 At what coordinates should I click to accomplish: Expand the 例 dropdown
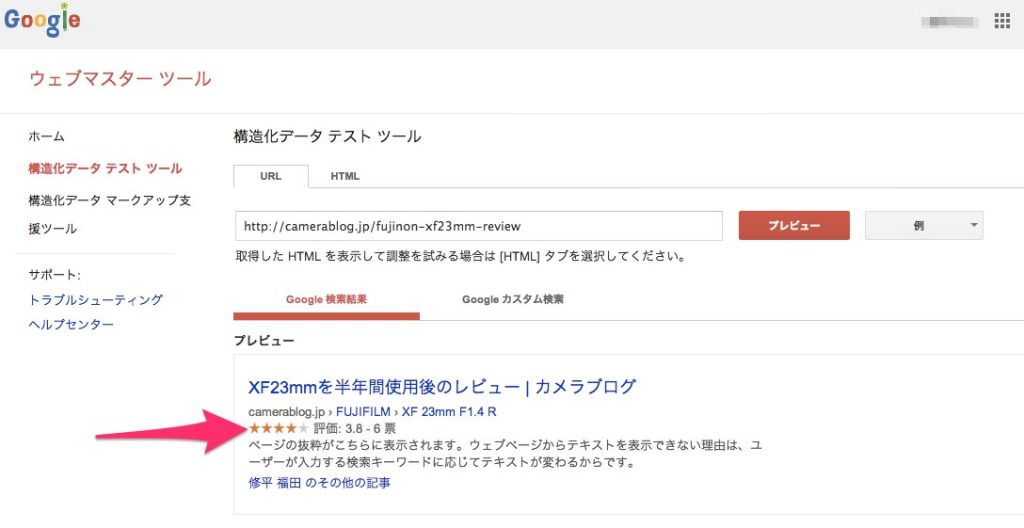924,225
